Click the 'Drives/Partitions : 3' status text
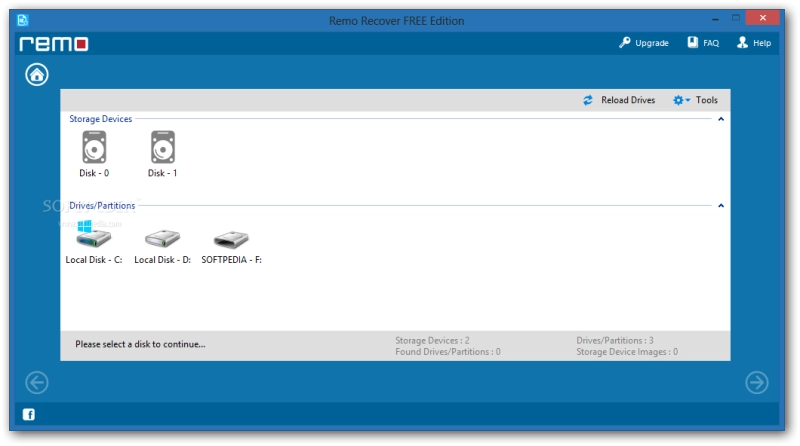This screenshot has width=800, height=446. click(615, 340)
